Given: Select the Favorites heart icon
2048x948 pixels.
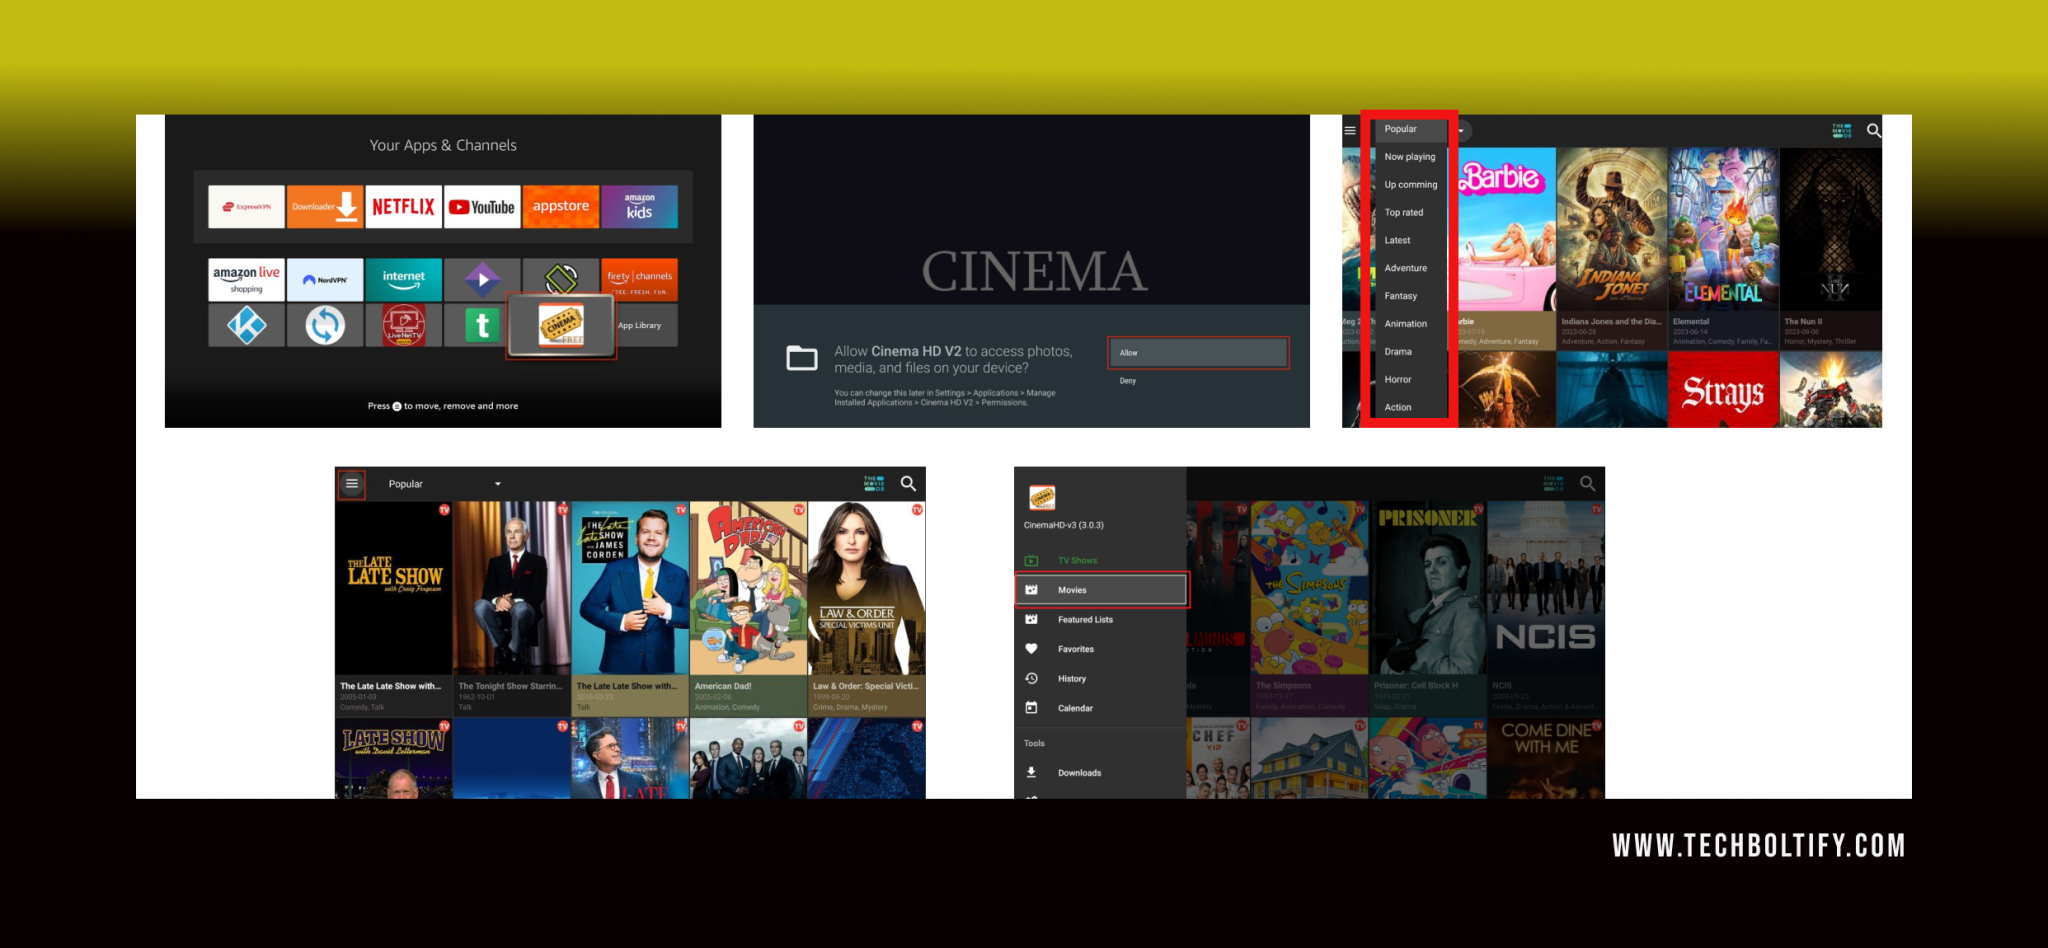Looking at the screenshot, I should point(1031,648).
